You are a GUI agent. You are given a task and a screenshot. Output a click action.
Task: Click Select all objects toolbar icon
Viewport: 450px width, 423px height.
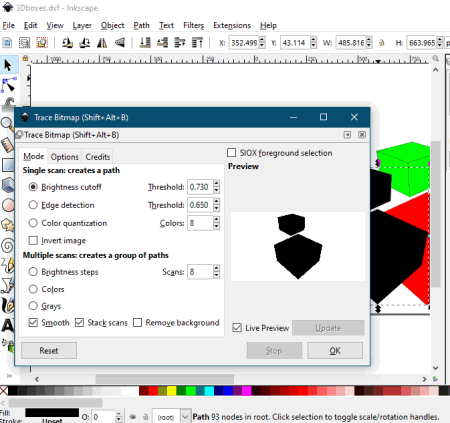pos(7,43)
